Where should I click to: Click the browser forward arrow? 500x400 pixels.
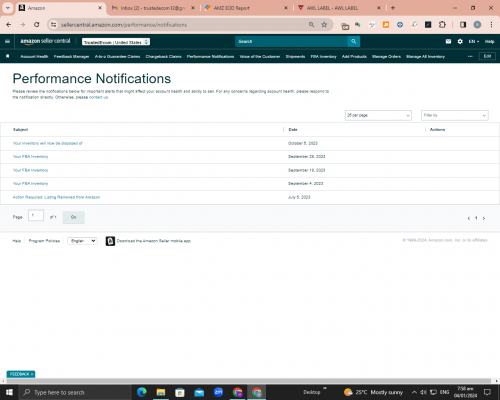23,25
